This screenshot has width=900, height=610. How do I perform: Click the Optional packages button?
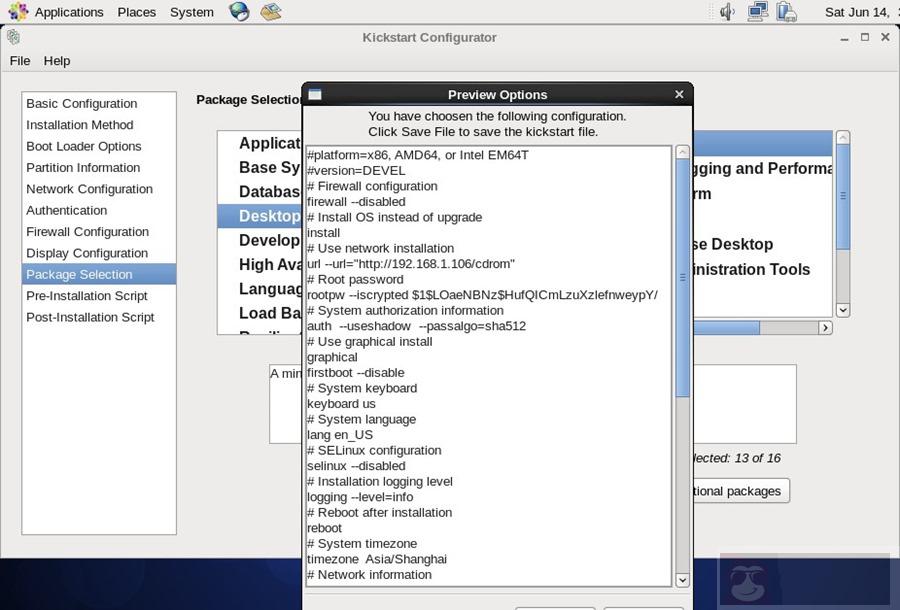tap(741, 491)
